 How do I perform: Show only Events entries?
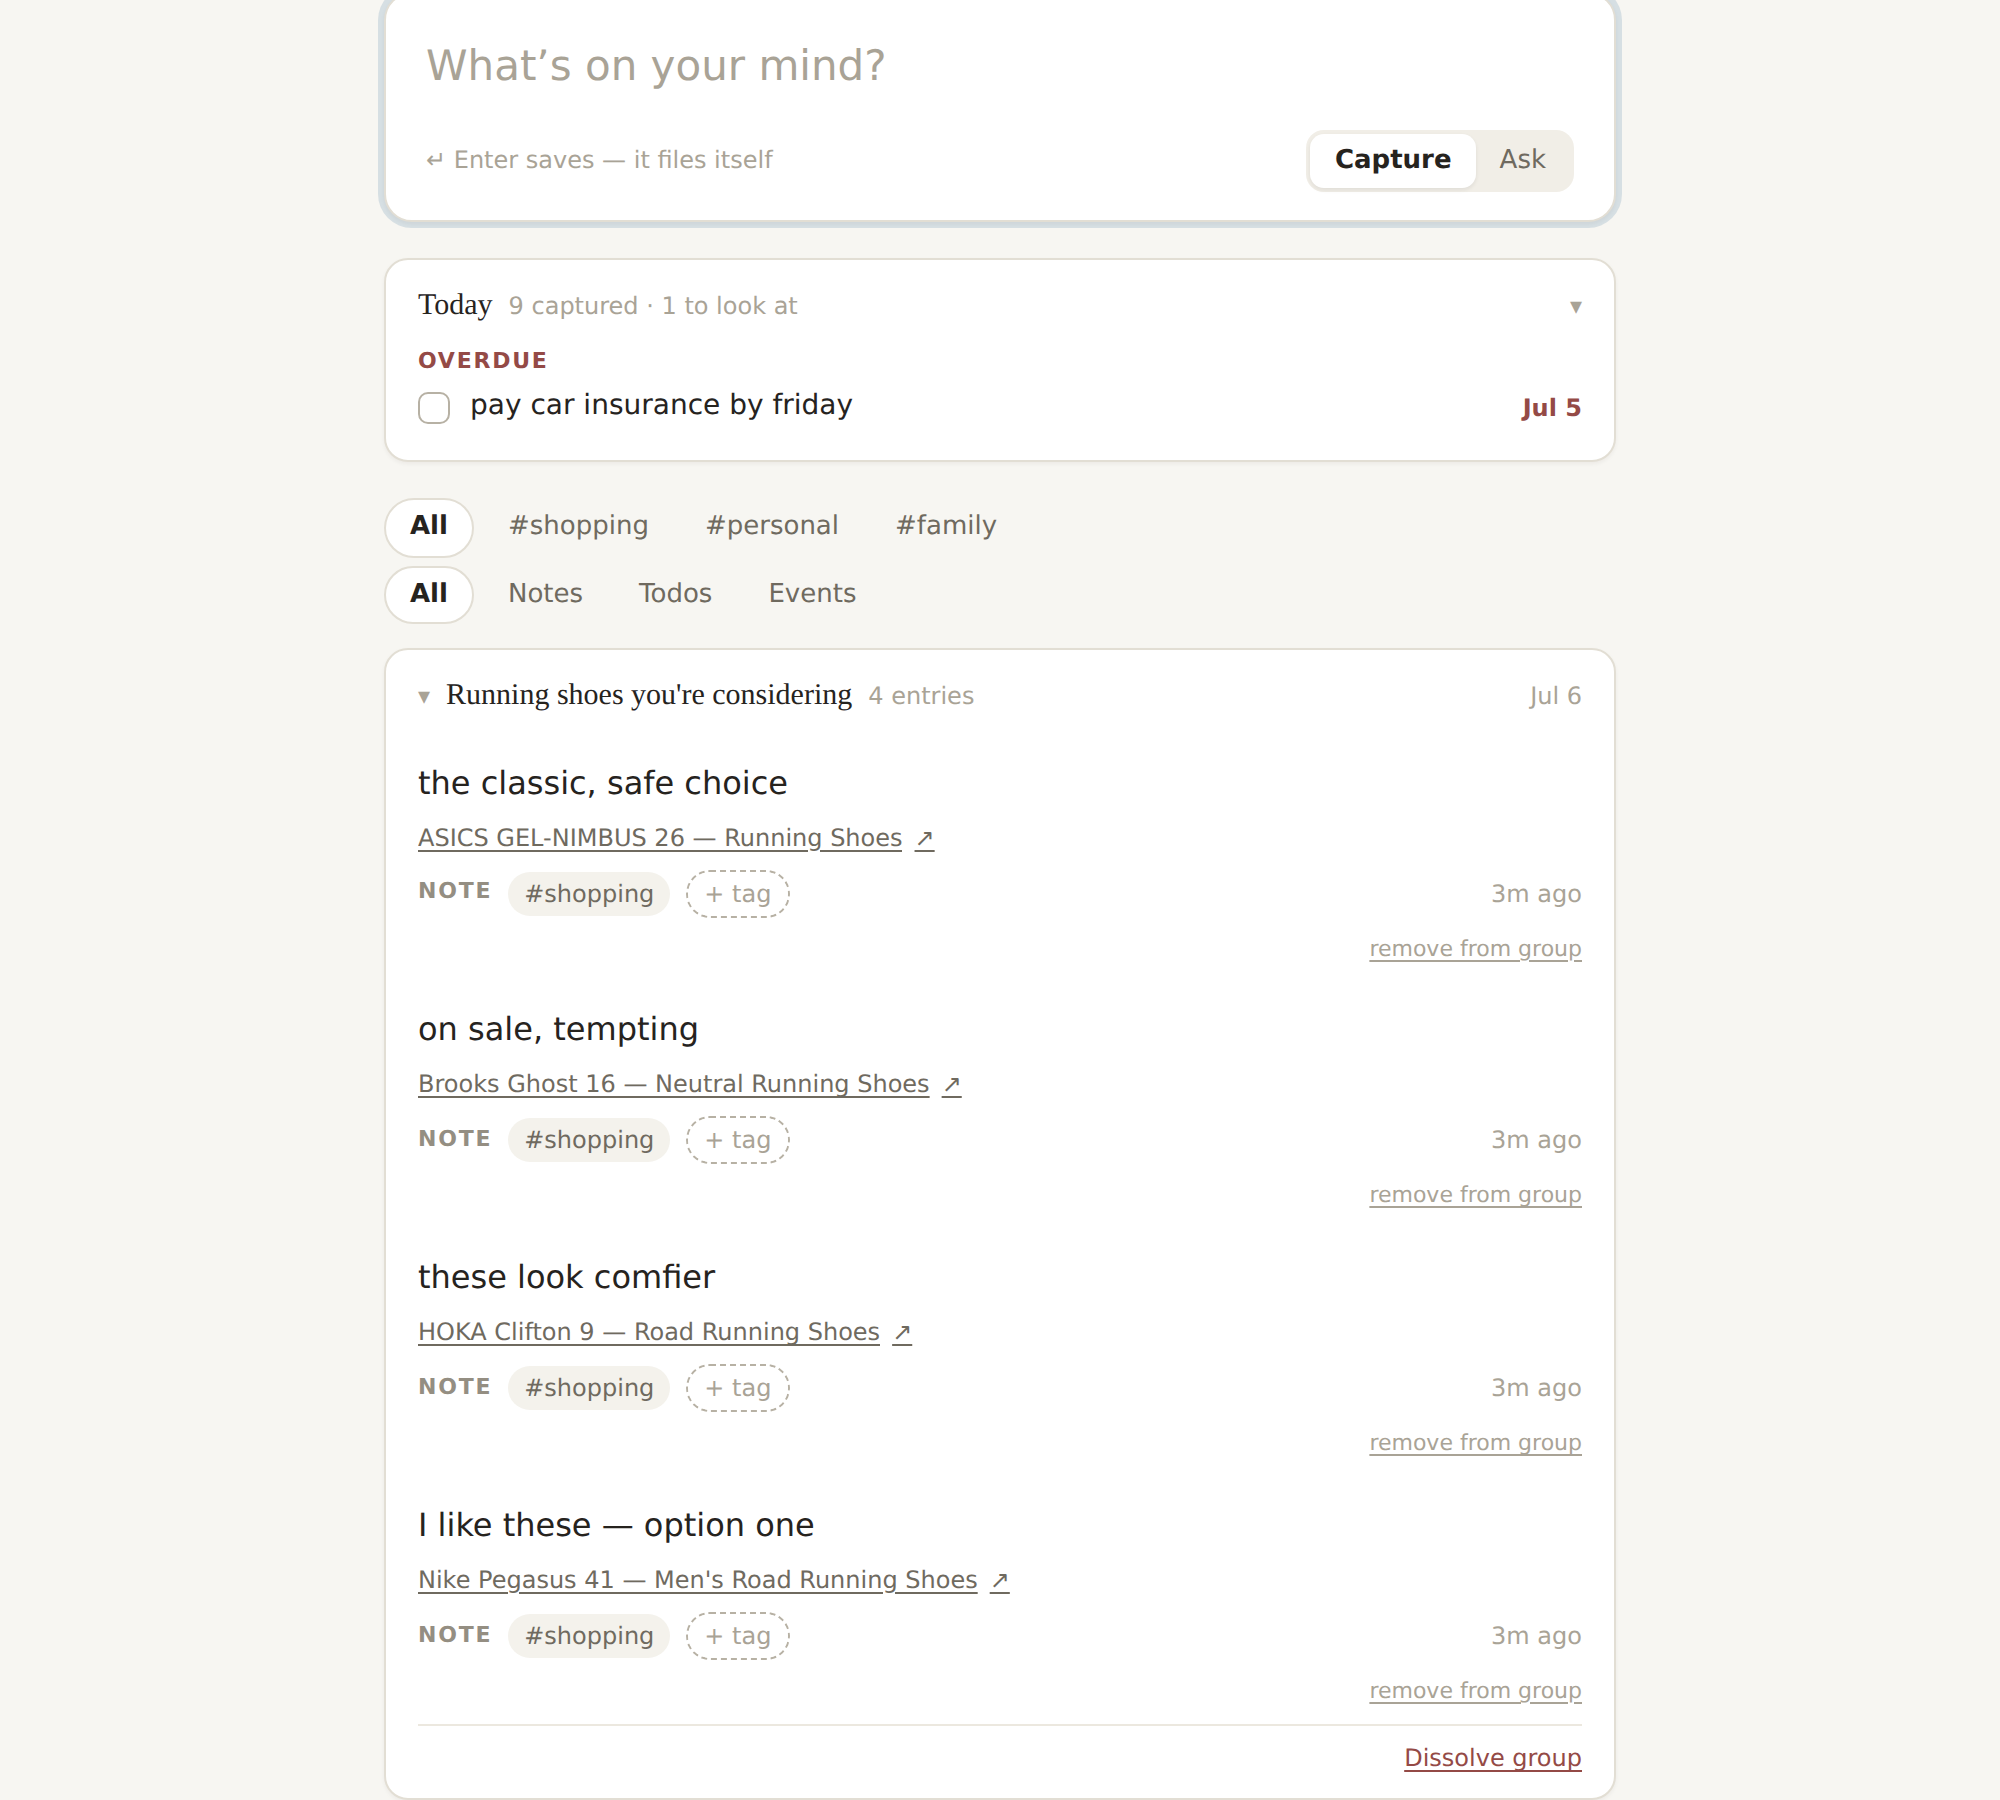(812, 594)
